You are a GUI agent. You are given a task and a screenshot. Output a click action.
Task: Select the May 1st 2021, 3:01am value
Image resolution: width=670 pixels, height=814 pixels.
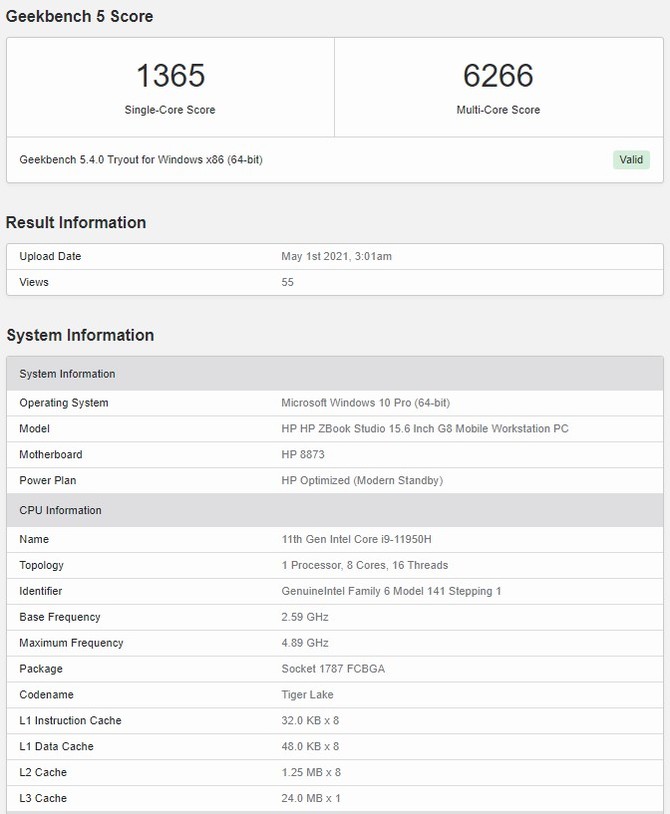[x=336, y=256]
